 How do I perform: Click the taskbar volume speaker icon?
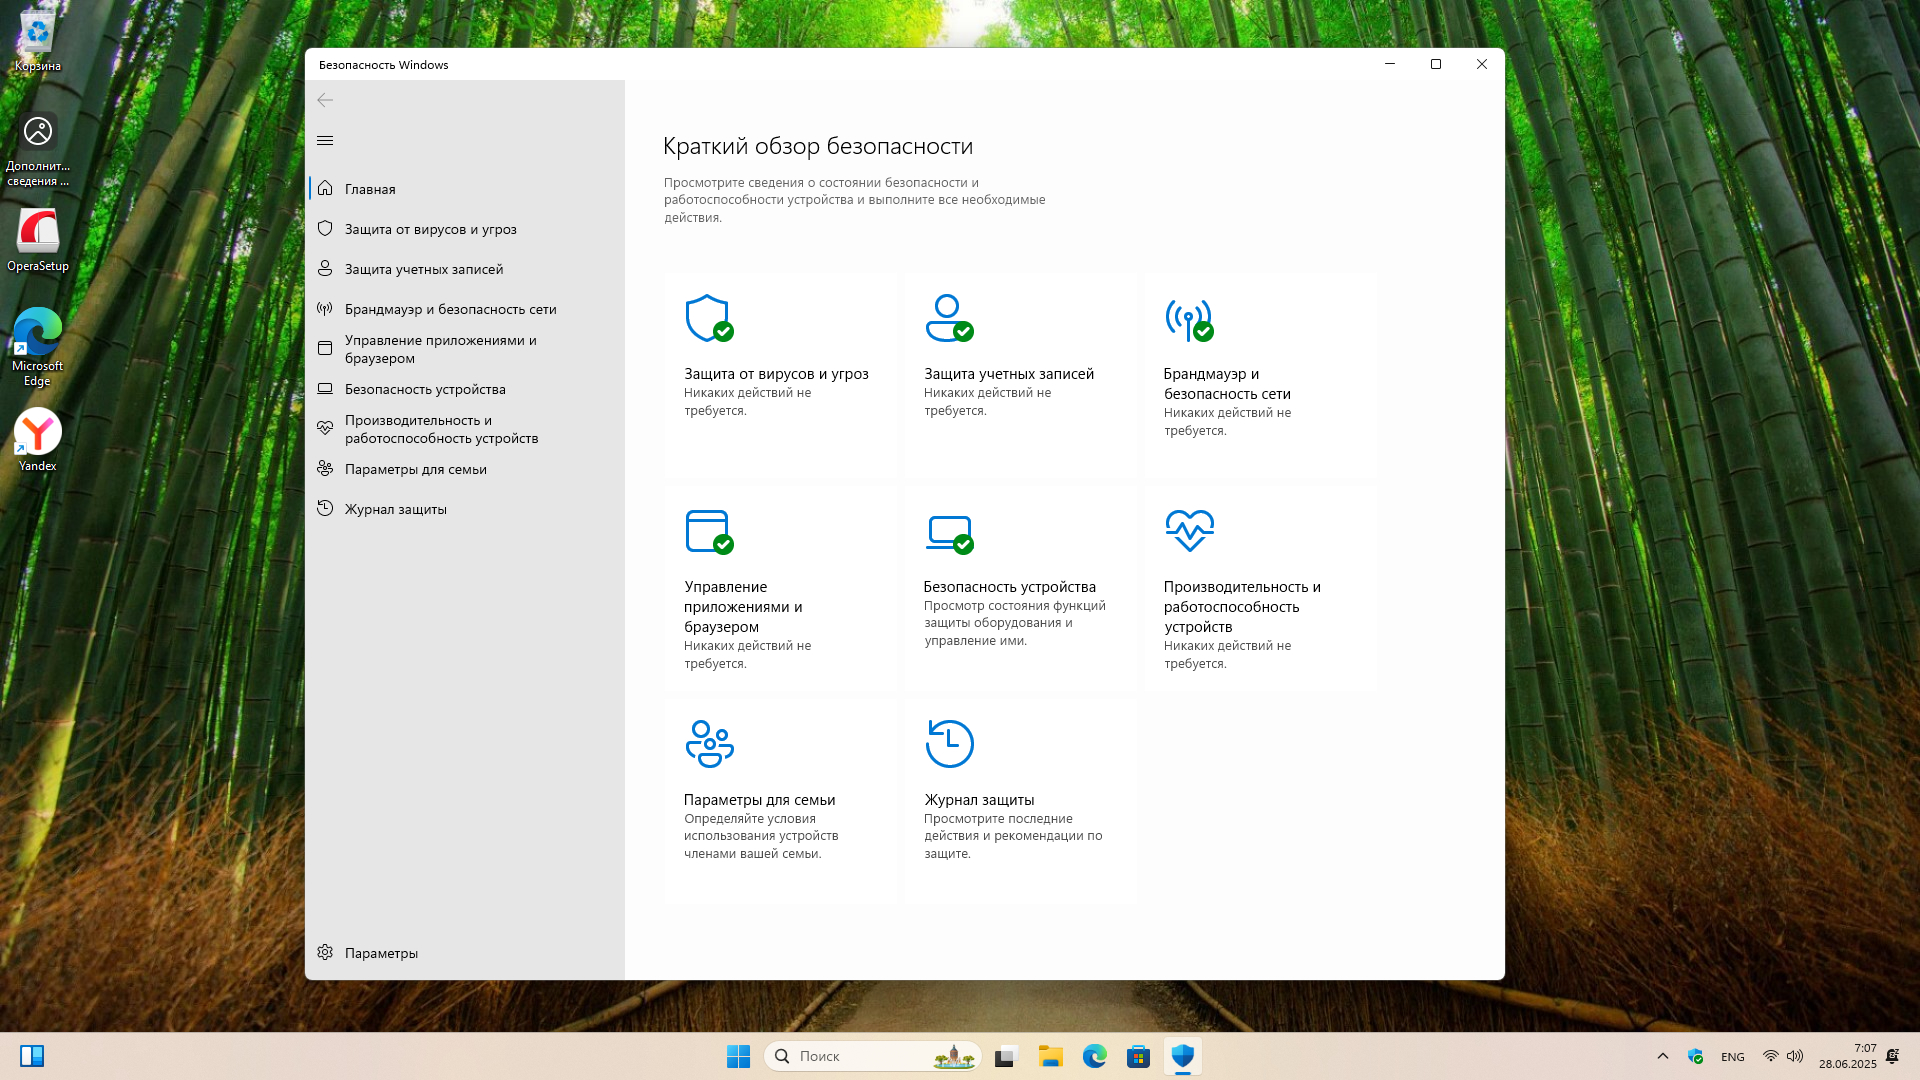tap(1795, 1056)
